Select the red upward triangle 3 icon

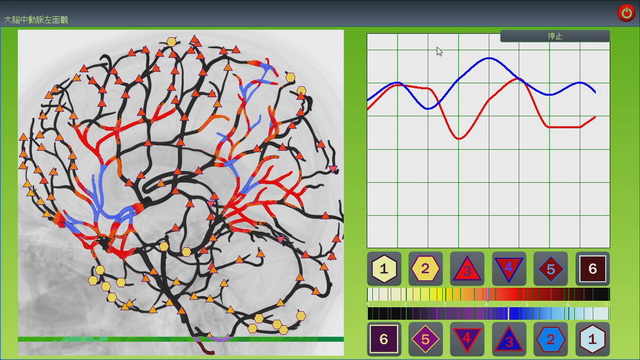(x=467, y=269)
